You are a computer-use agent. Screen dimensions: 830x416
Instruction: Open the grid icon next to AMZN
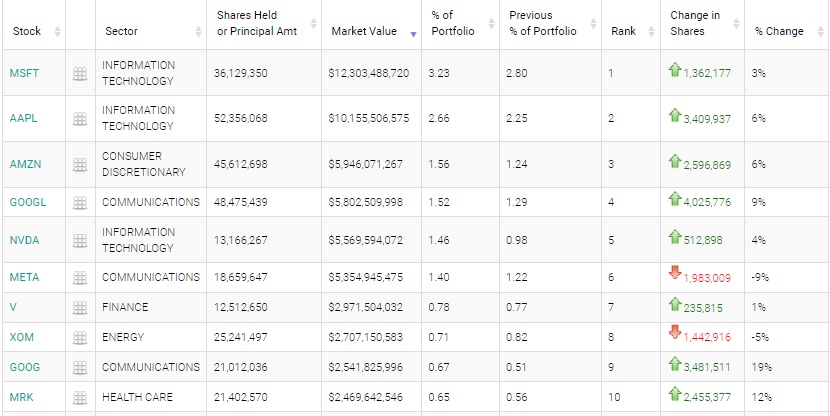pos(80,164)
